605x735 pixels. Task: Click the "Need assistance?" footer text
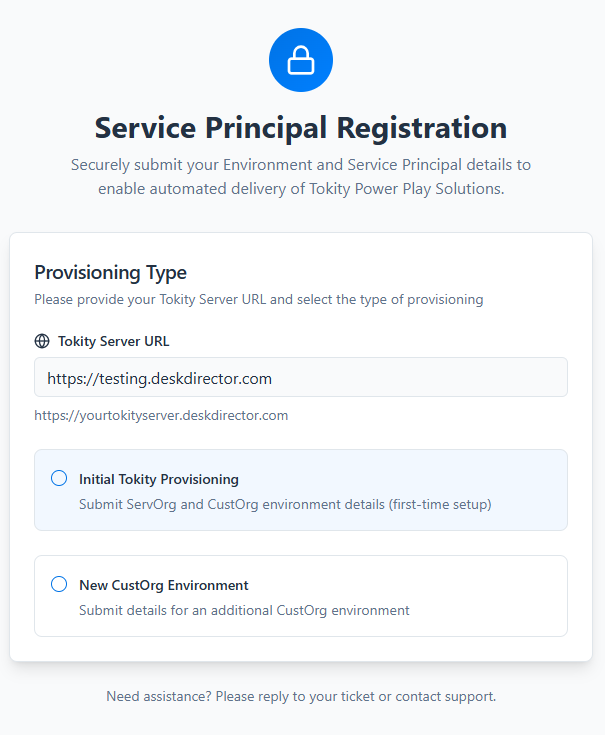coord(156,696)
